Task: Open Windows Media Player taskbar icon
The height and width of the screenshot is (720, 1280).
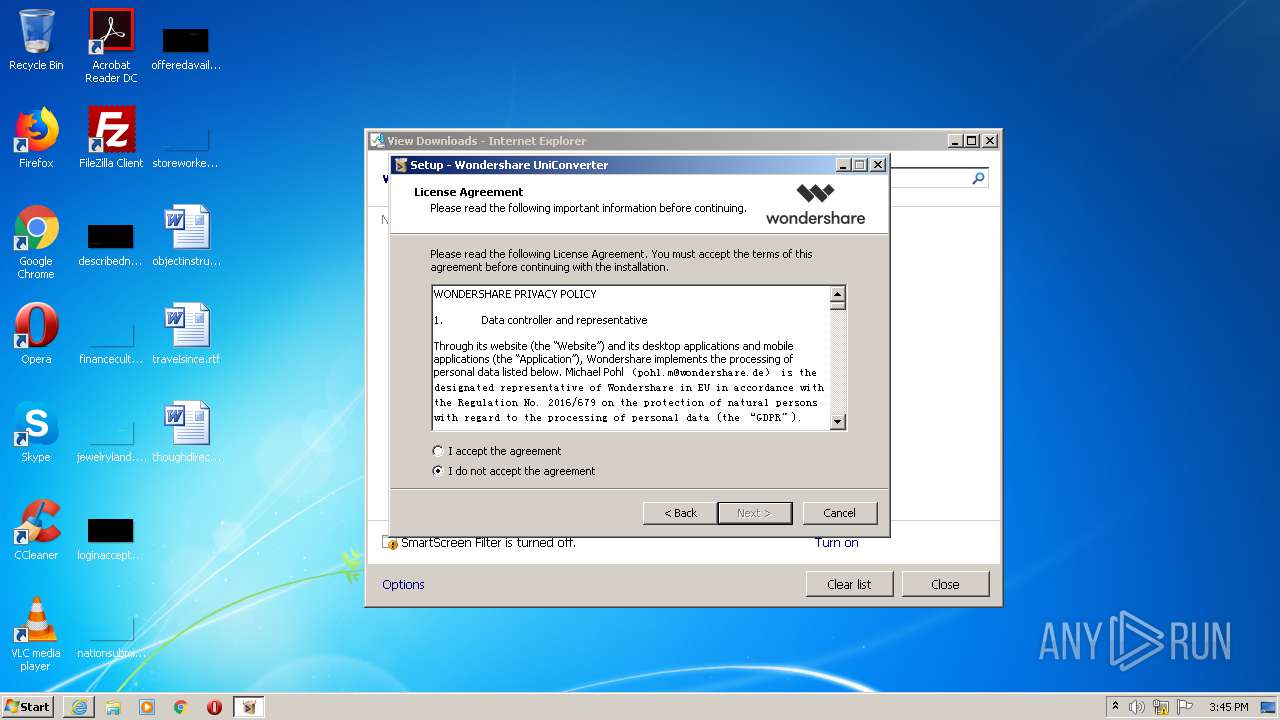Action: click(x=147, y=707)
